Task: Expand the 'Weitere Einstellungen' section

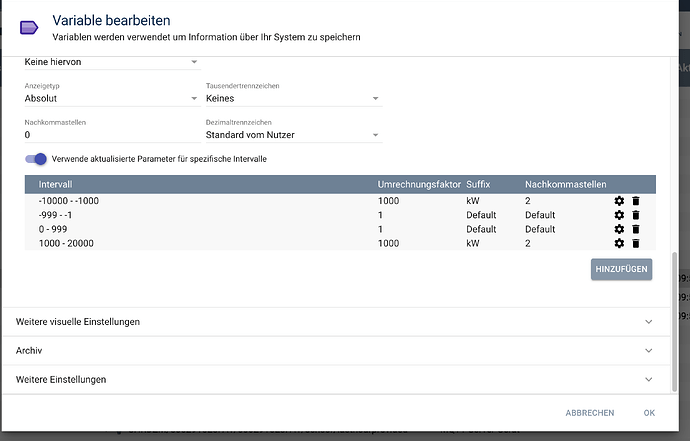Action: pyautogui.click(x=336, y=379)
